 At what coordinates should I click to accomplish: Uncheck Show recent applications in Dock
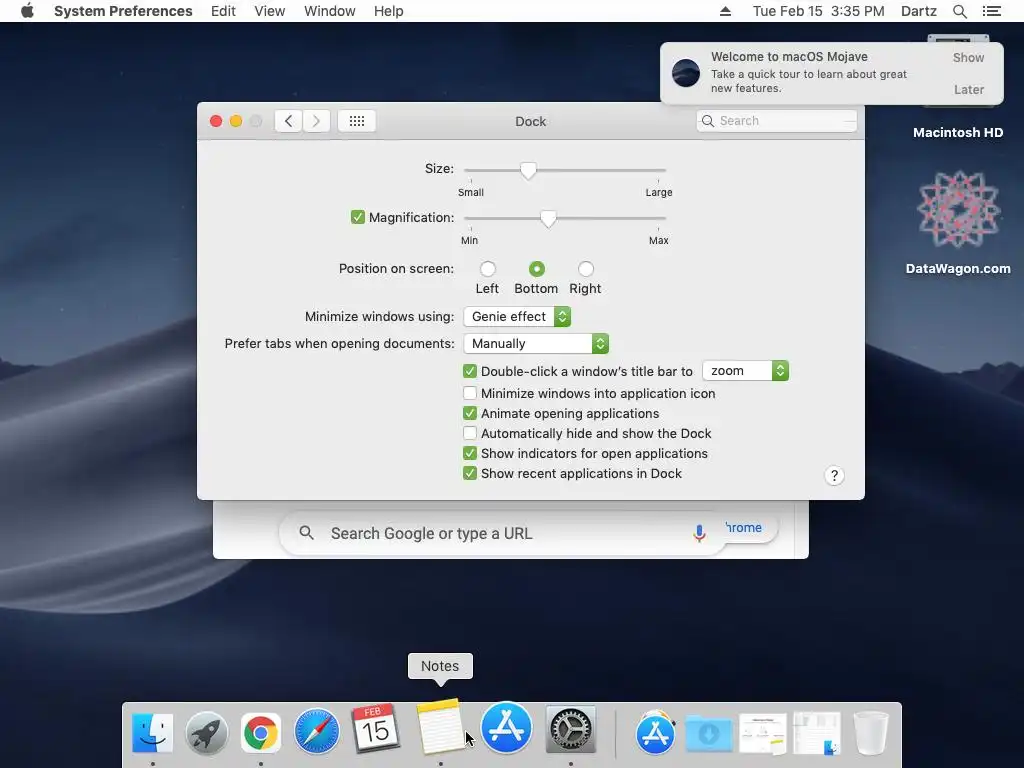pyautogui.click(x=470, y=473)
